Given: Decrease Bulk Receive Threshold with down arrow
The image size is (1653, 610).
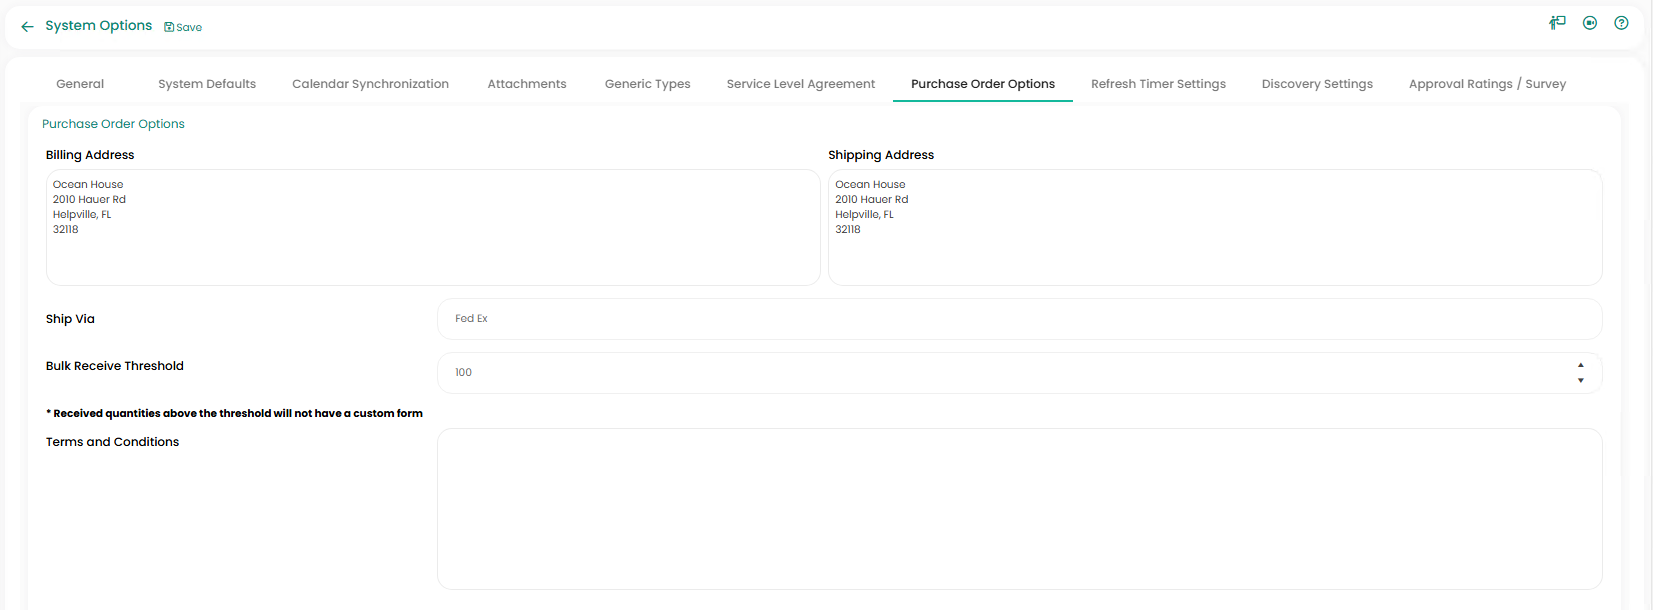Looking at the screenshot, I should point(1580,381).
